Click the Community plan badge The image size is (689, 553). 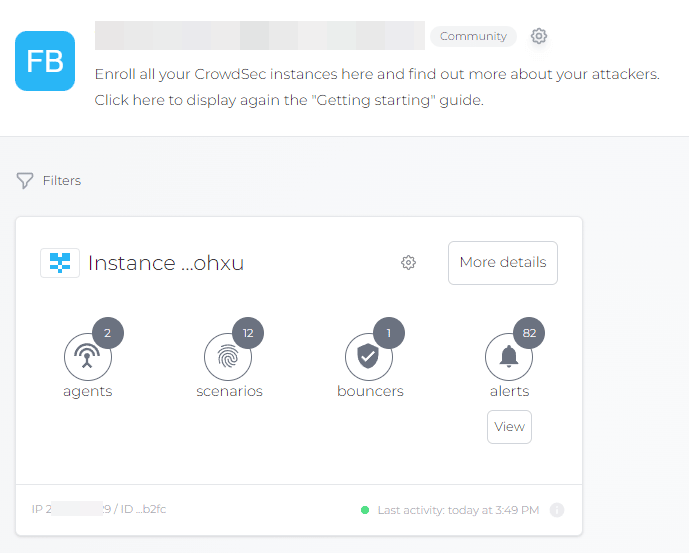click(473, 36)
